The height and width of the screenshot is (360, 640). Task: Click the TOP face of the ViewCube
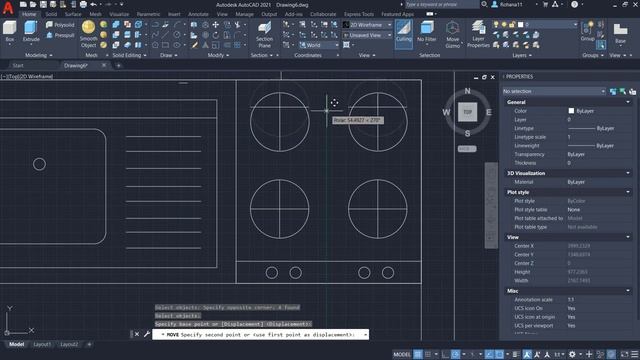(467, 112)
